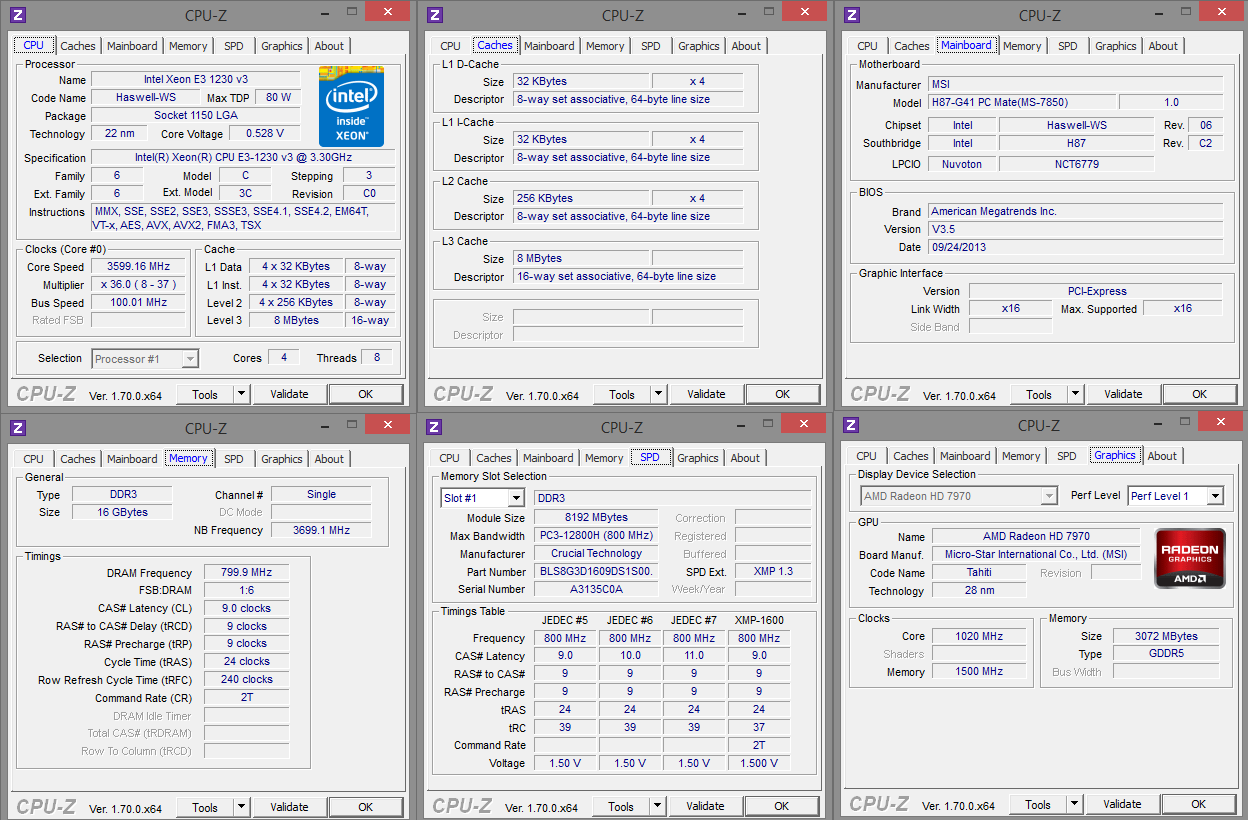Click the Socket 1150 LGA package value
Screen dimensions: 1248x820
196,116
